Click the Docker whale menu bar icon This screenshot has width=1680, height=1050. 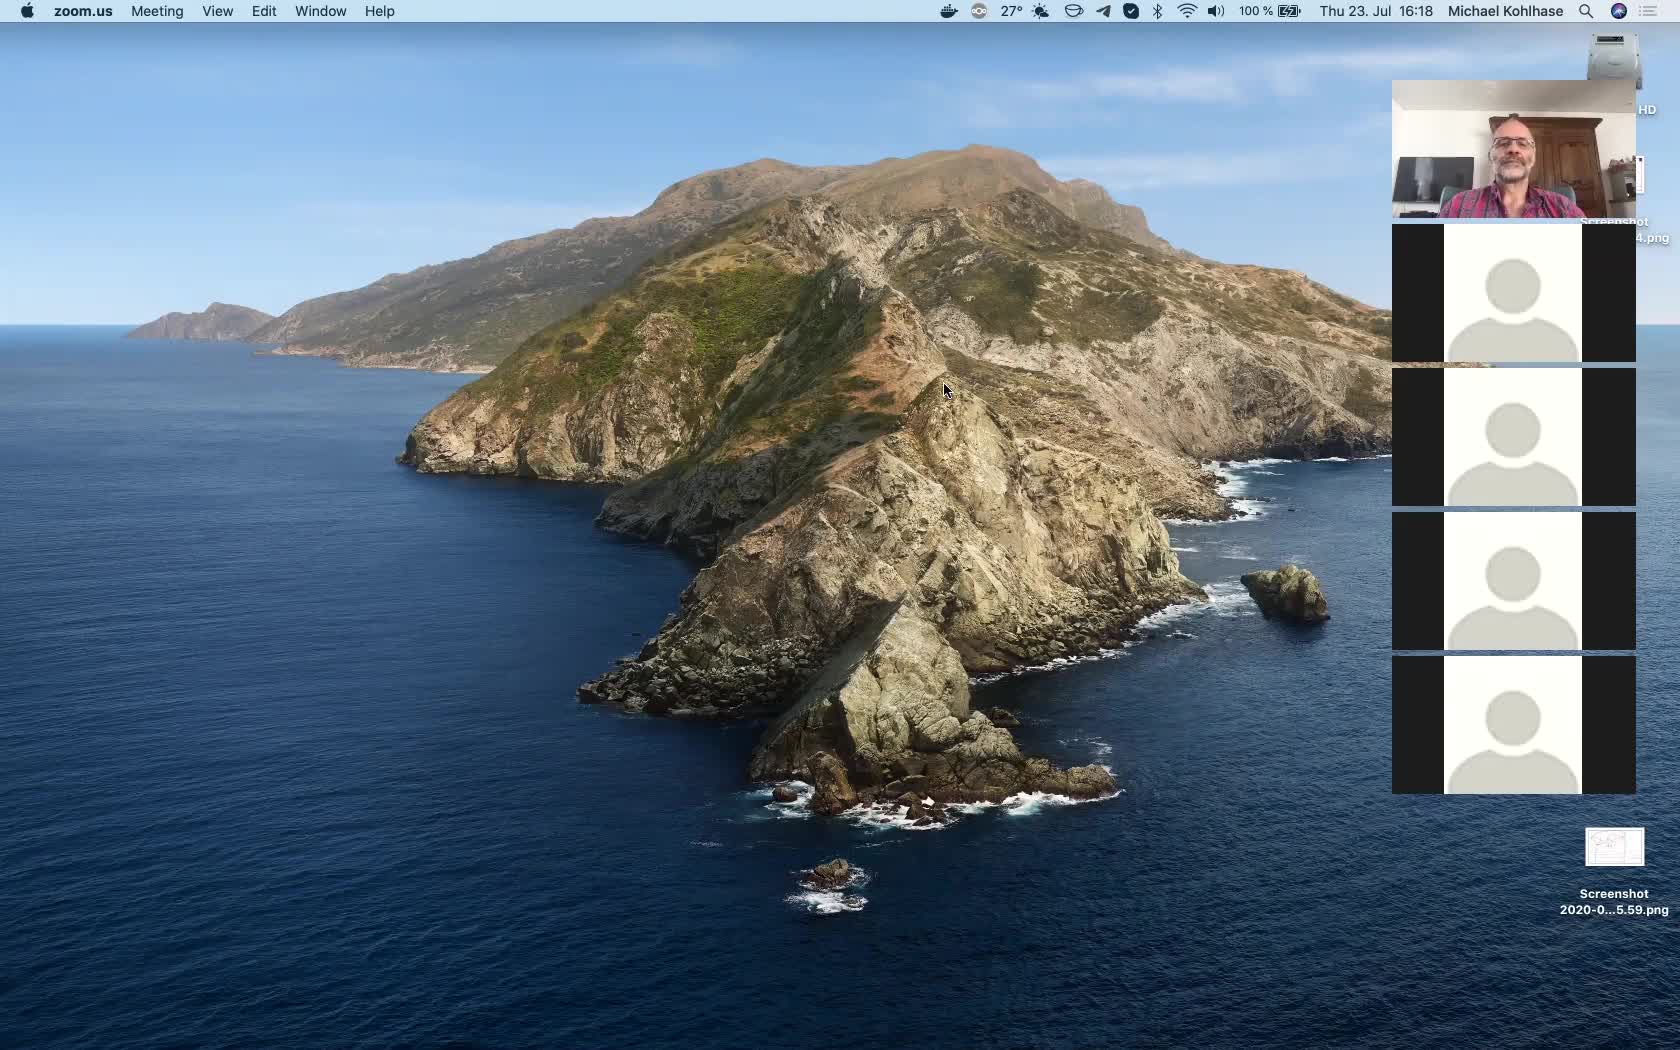947,11
